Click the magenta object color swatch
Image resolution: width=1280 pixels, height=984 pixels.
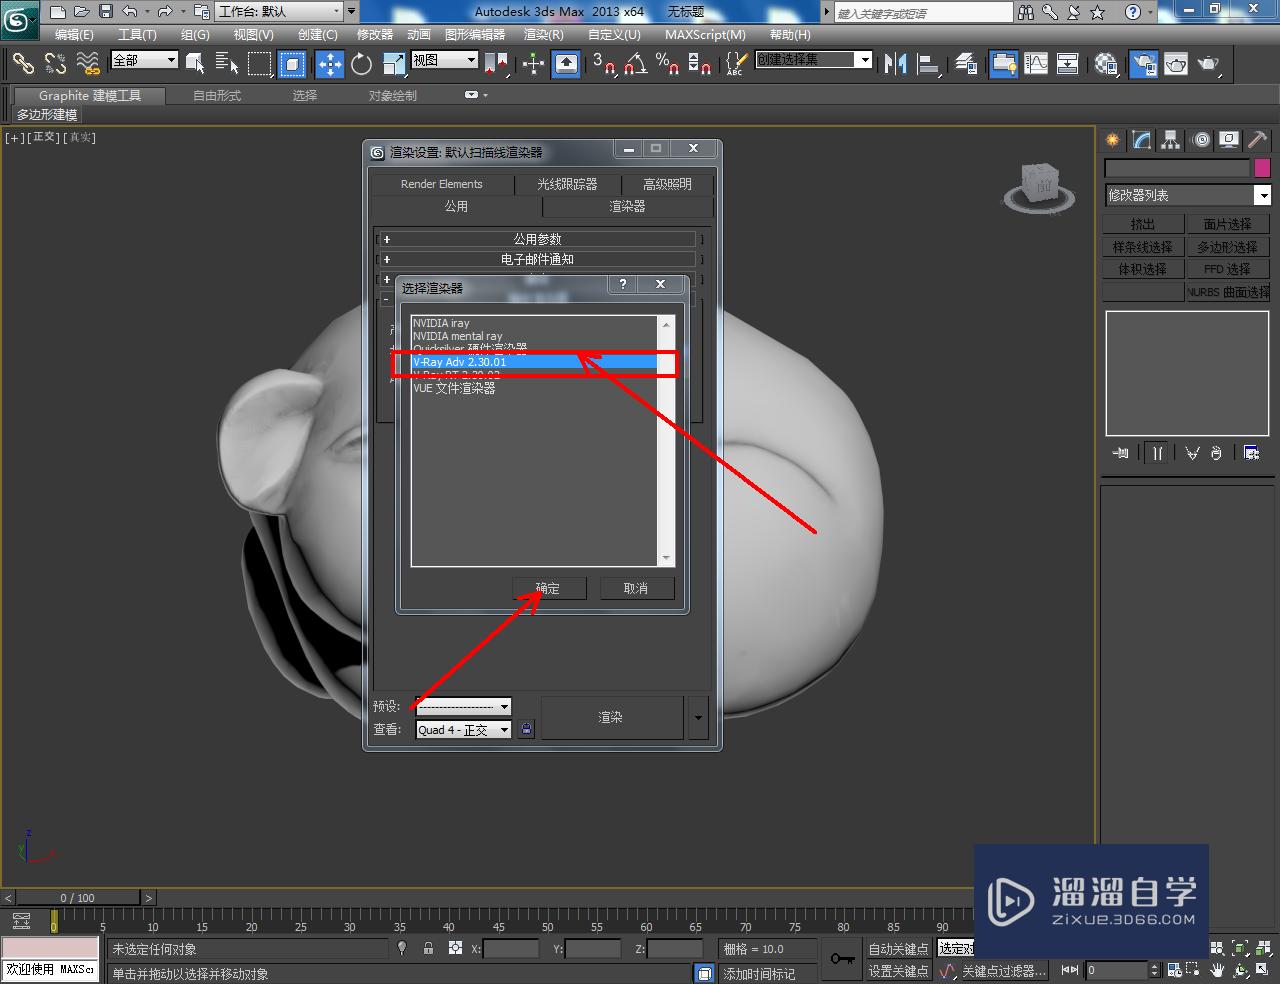tap(1262, 168)
